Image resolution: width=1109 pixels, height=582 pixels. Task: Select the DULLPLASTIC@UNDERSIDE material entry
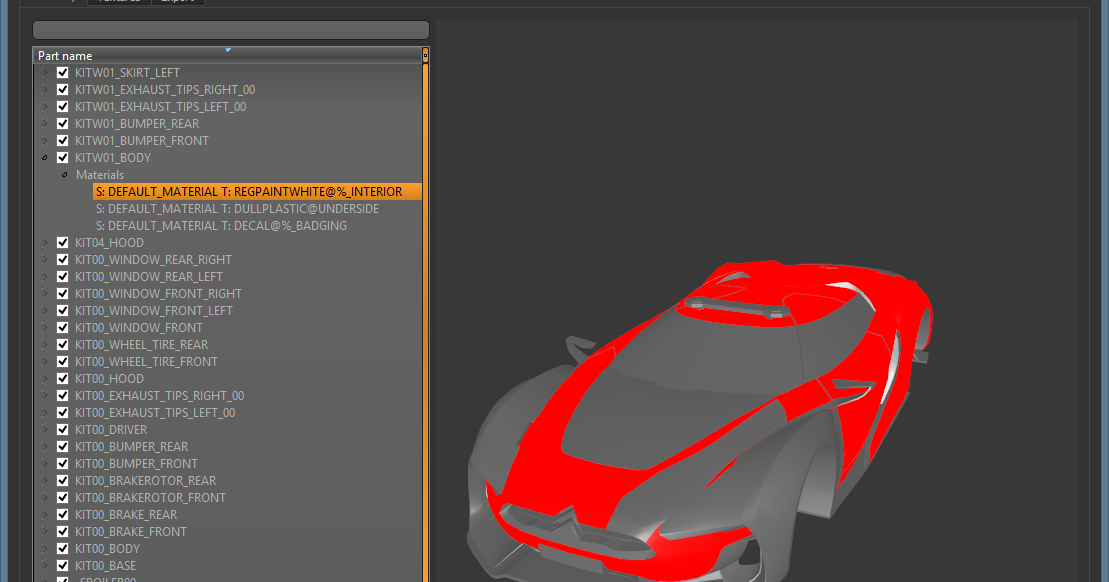click(240, 208)
